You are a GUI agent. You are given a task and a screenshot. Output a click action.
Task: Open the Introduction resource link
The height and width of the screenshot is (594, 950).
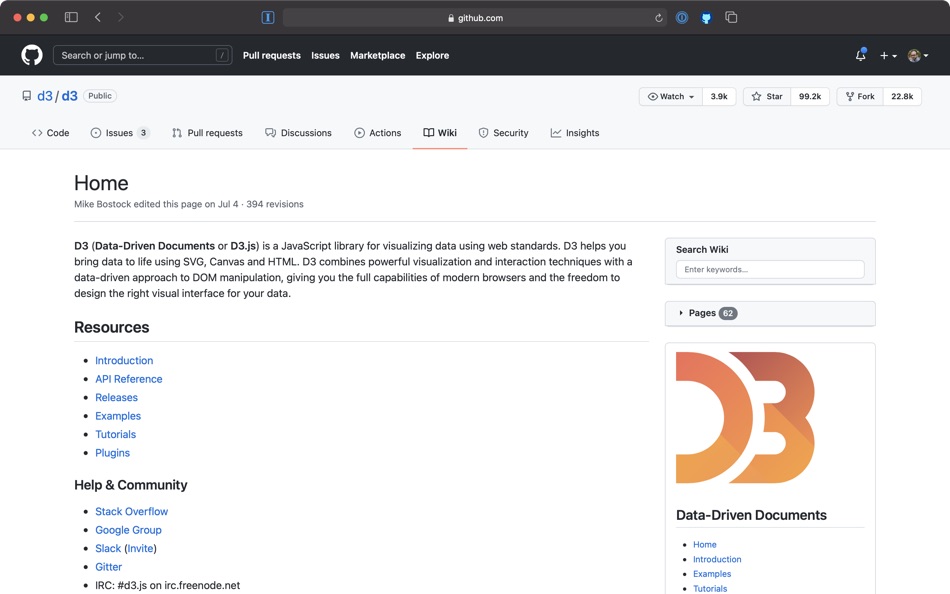click(x=124, y=360)
